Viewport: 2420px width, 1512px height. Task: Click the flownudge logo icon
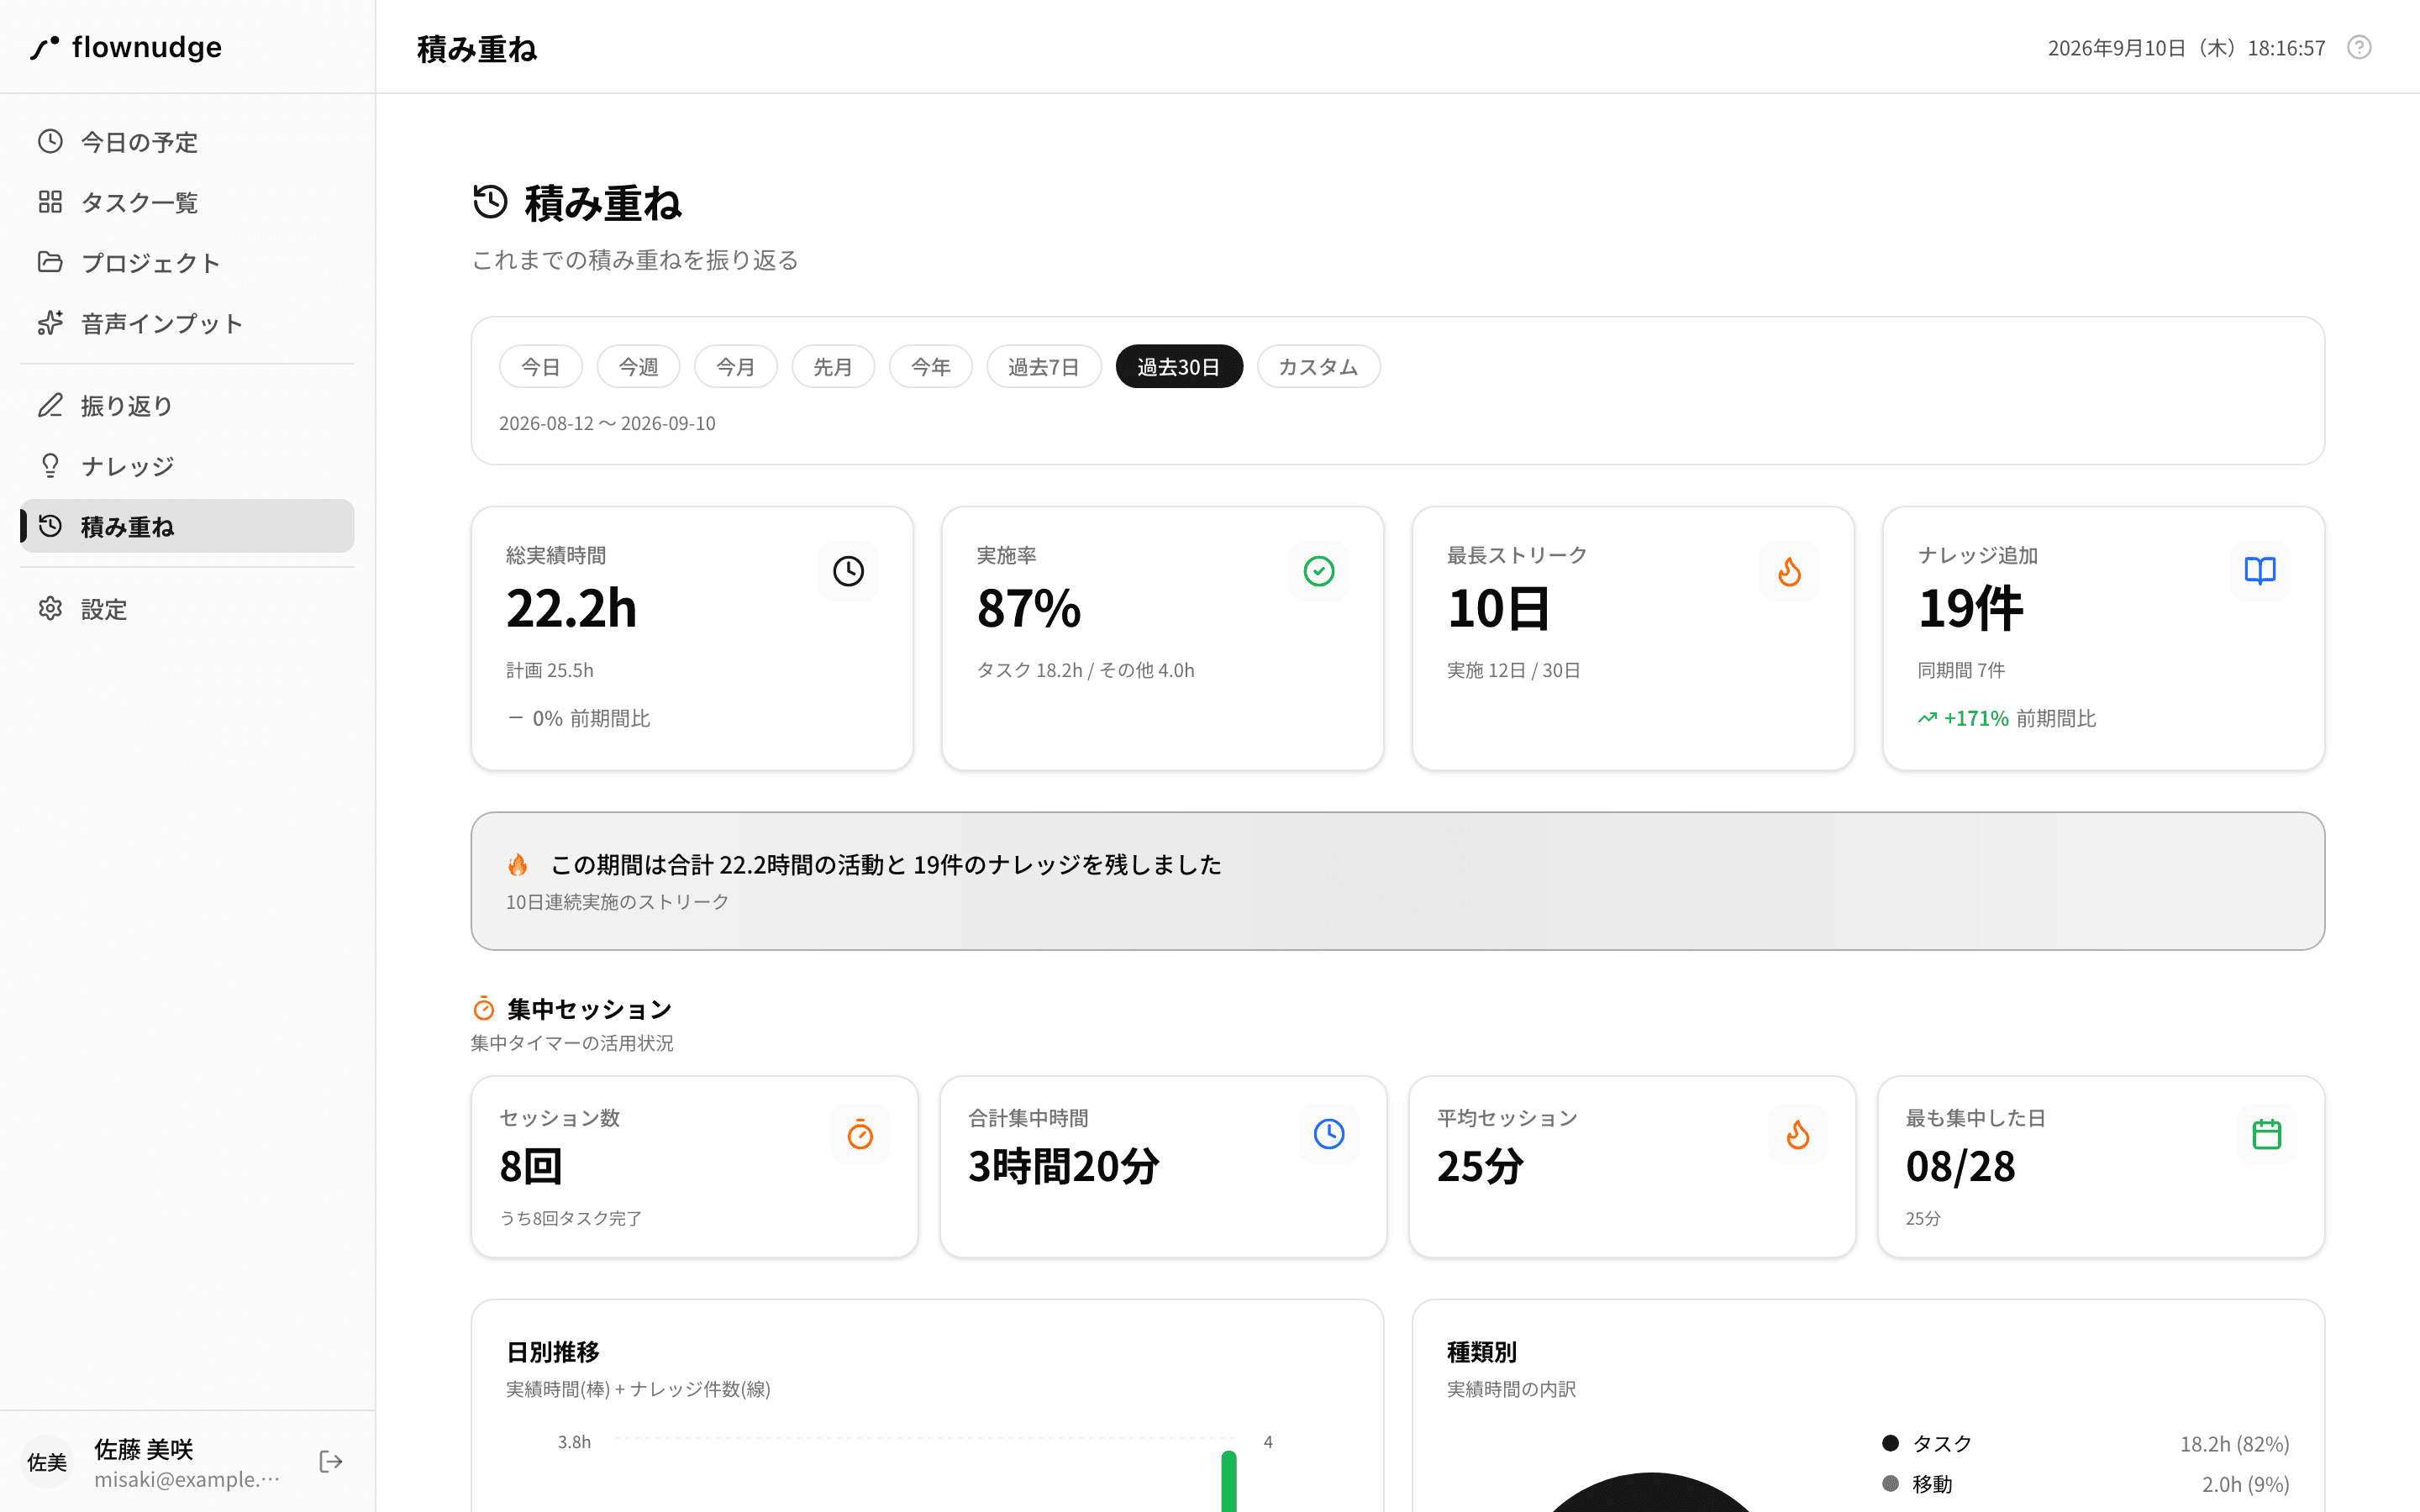[44, 47]
